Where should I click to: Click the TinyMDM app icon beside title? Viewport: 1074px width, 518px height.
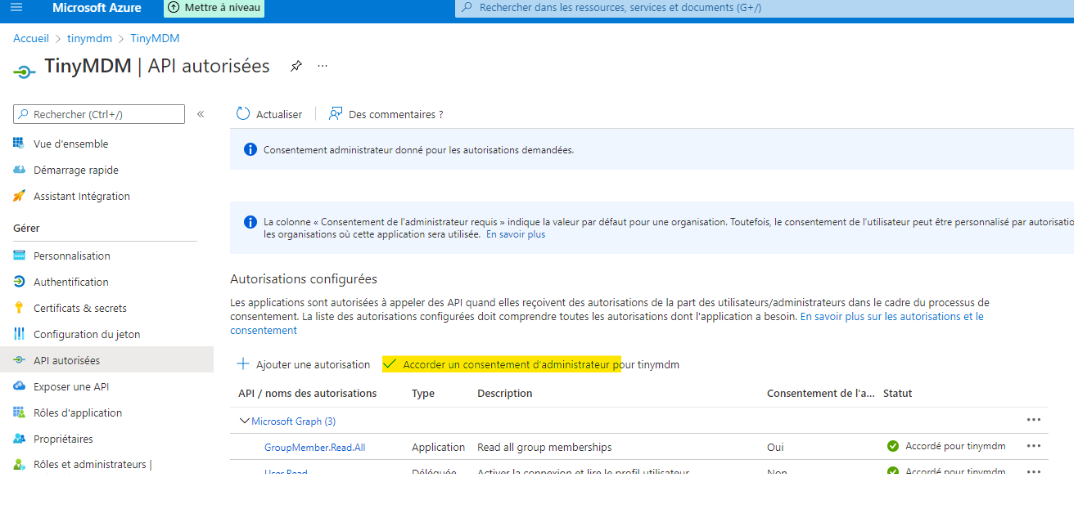click(24, 71)
